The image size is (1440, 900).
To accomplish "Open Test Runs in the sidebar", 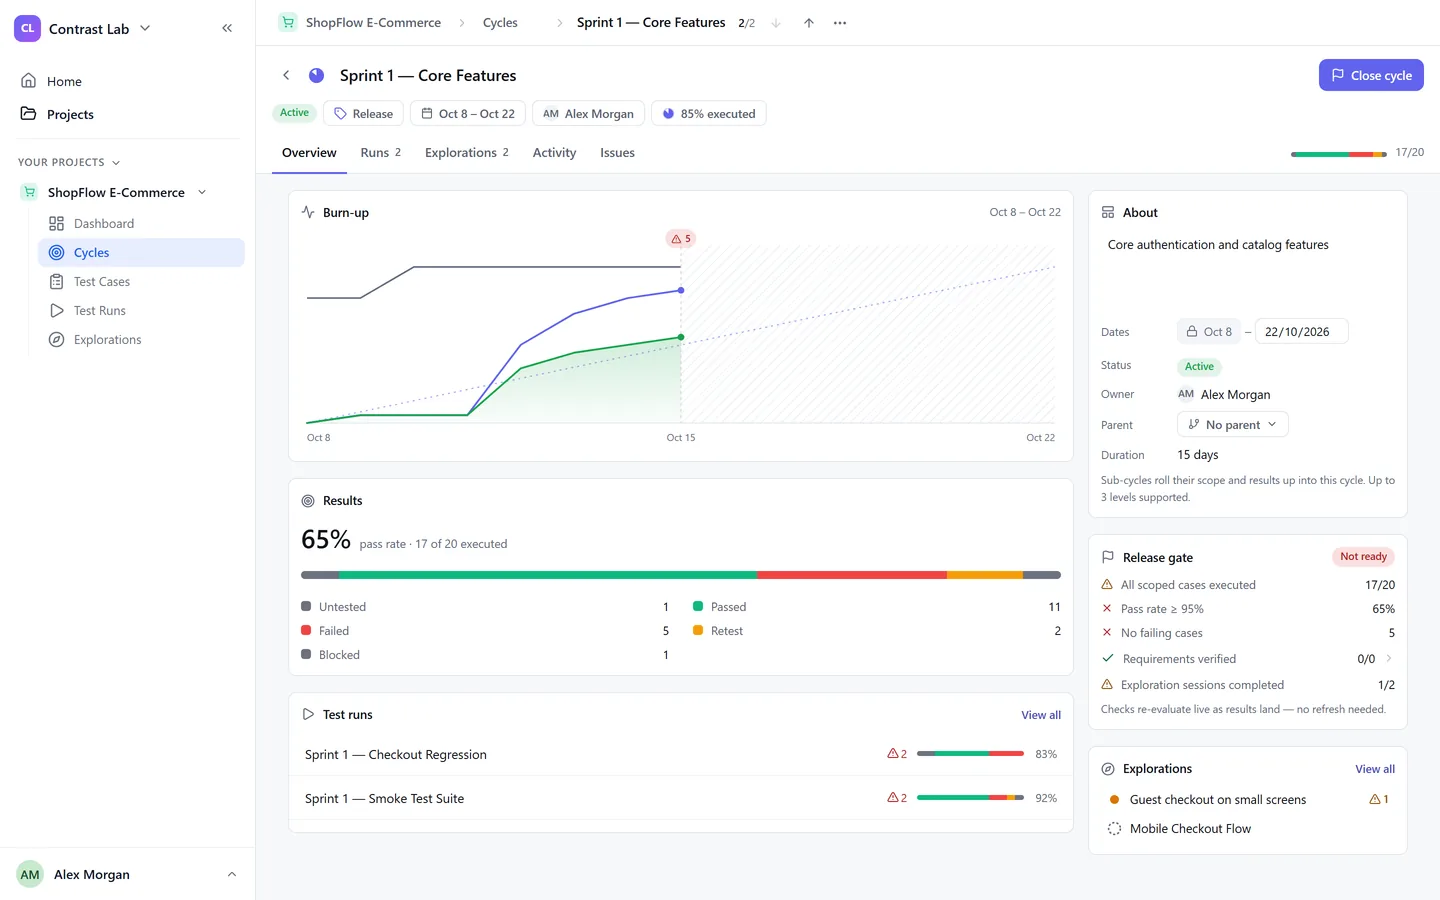I will pyautogui.click(x=141, y=311).
